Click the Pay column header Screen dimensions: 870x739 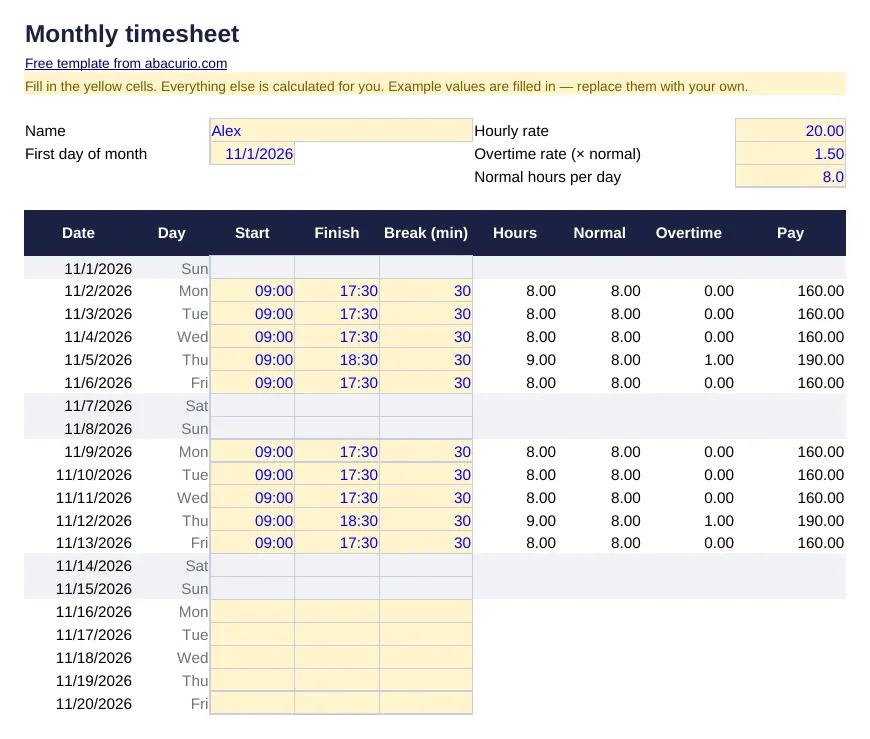[790, 233]
